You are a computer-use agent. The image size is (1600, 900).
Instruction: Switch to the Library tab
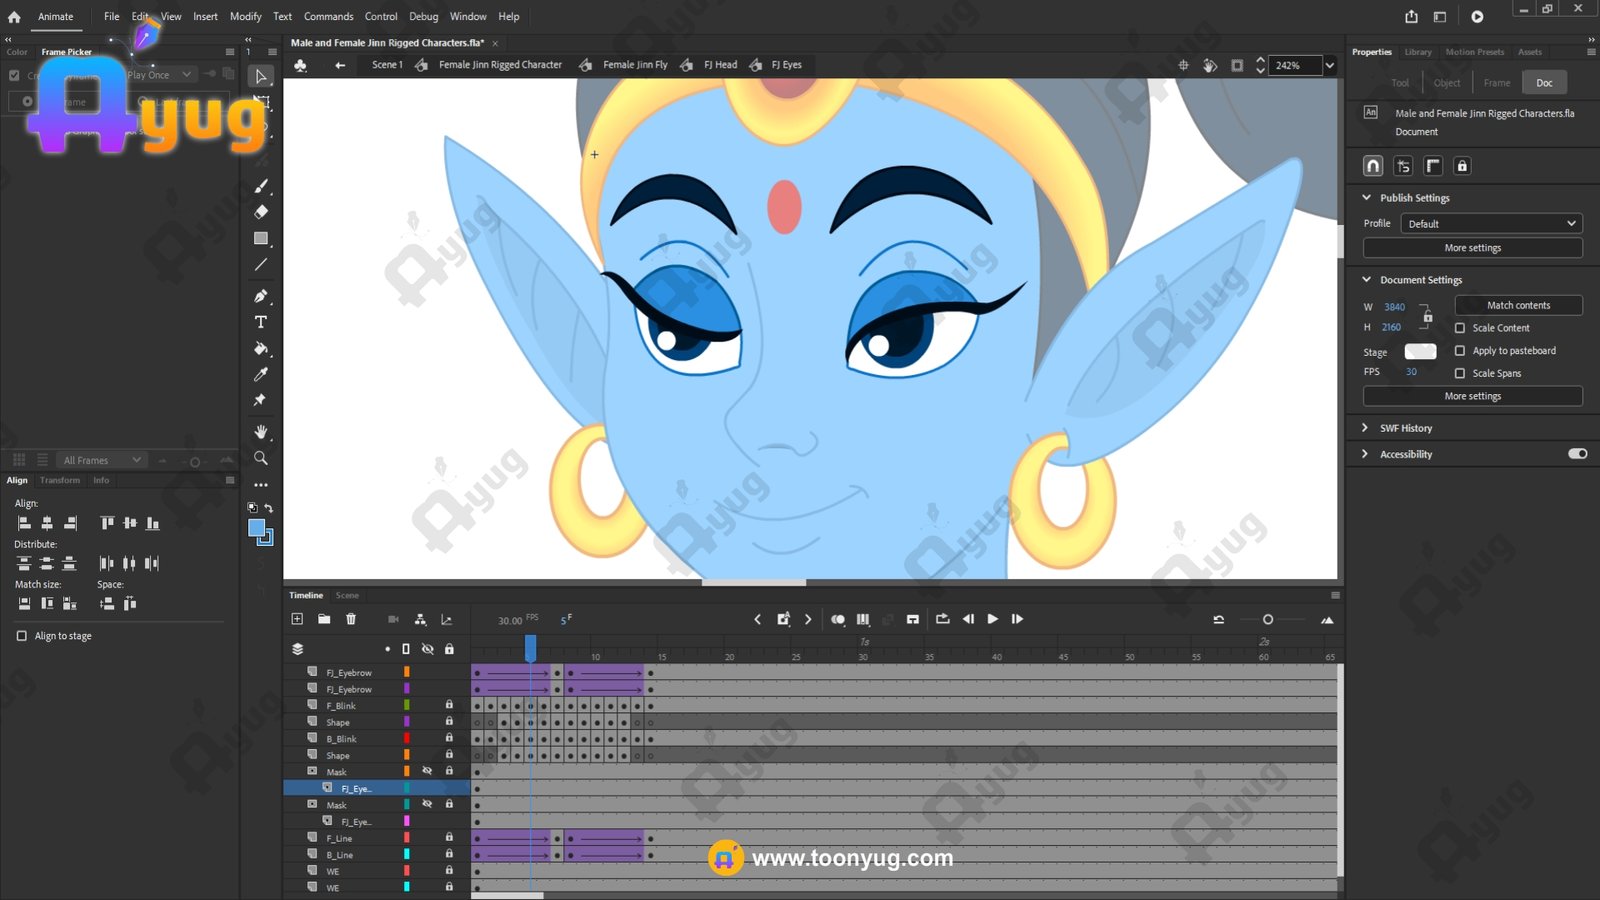point(1418,52)
